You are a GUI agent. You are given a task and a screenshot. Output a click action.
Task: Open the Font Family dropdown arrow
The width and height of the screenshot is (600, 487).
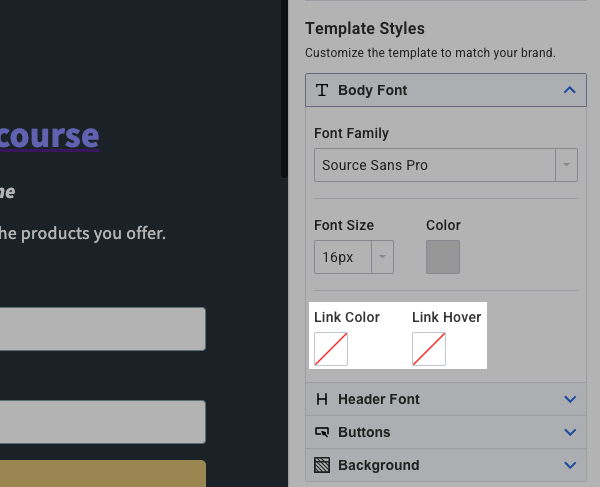click(568, 165)
